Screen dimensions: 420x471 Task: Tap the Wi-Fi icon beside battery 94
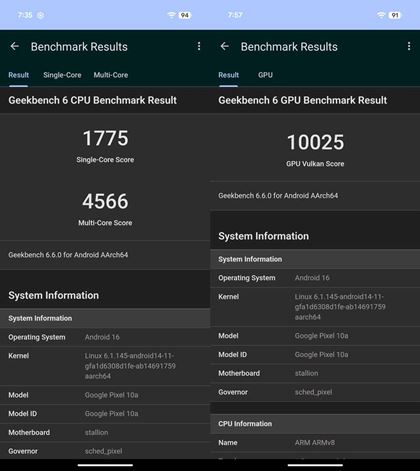point(172,15)
